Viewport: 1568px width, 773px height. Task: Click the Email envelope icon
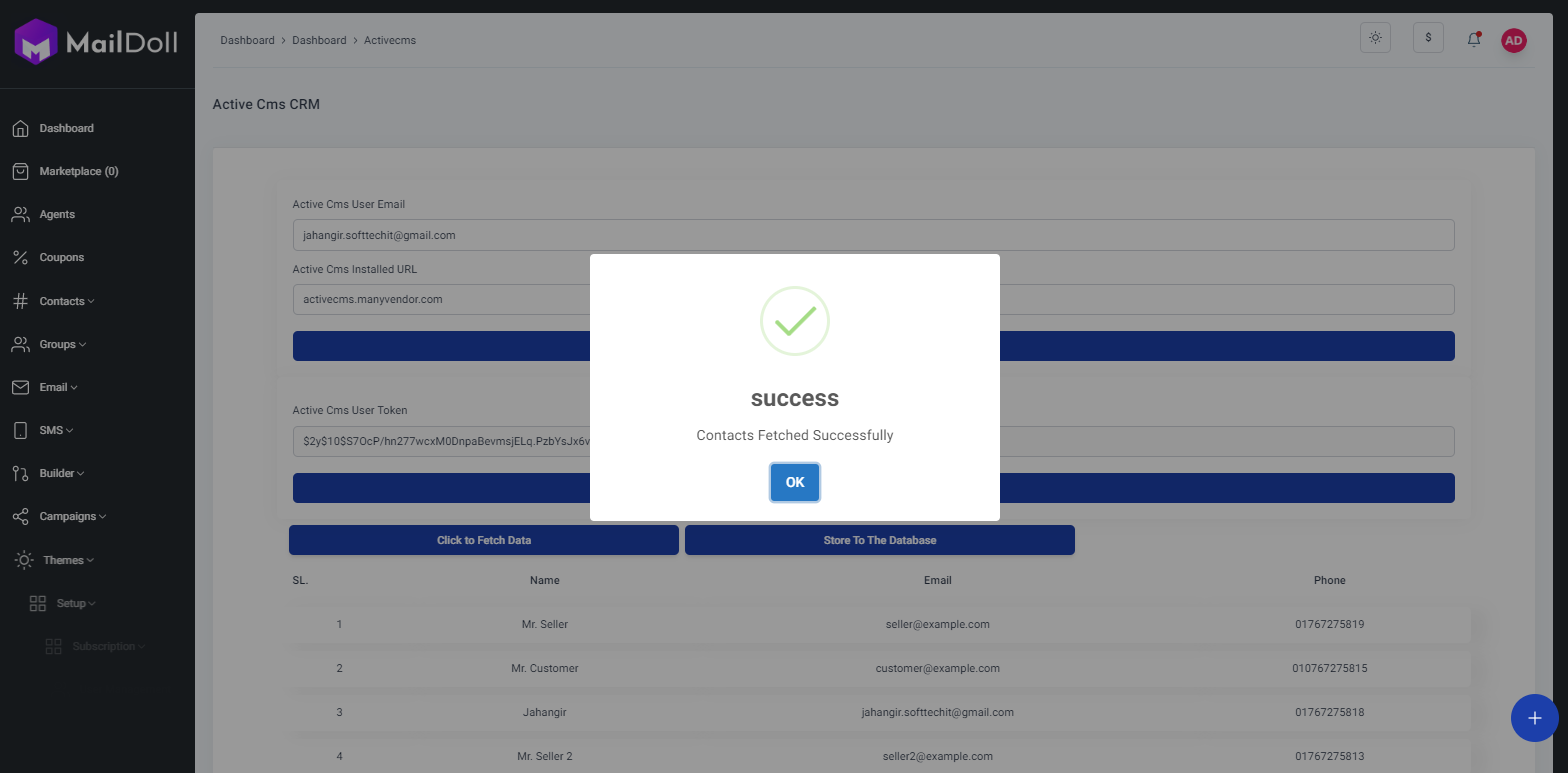(x=20, y=387)
